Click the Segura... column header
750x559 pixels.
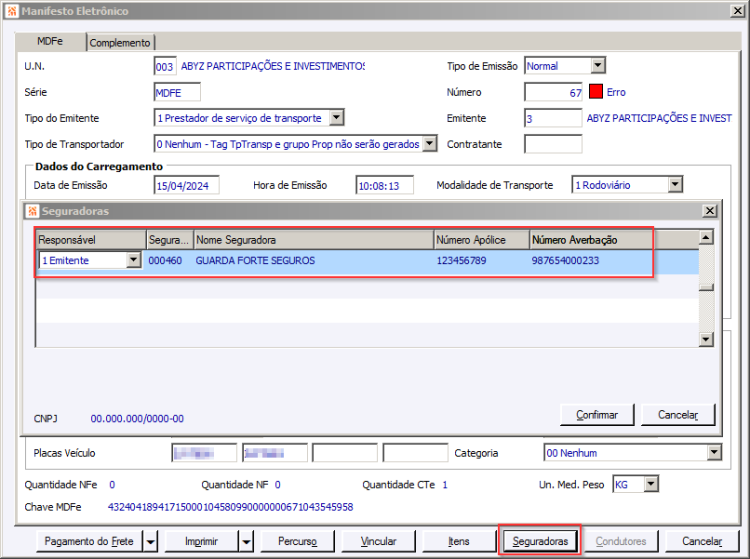pos(170,240)
